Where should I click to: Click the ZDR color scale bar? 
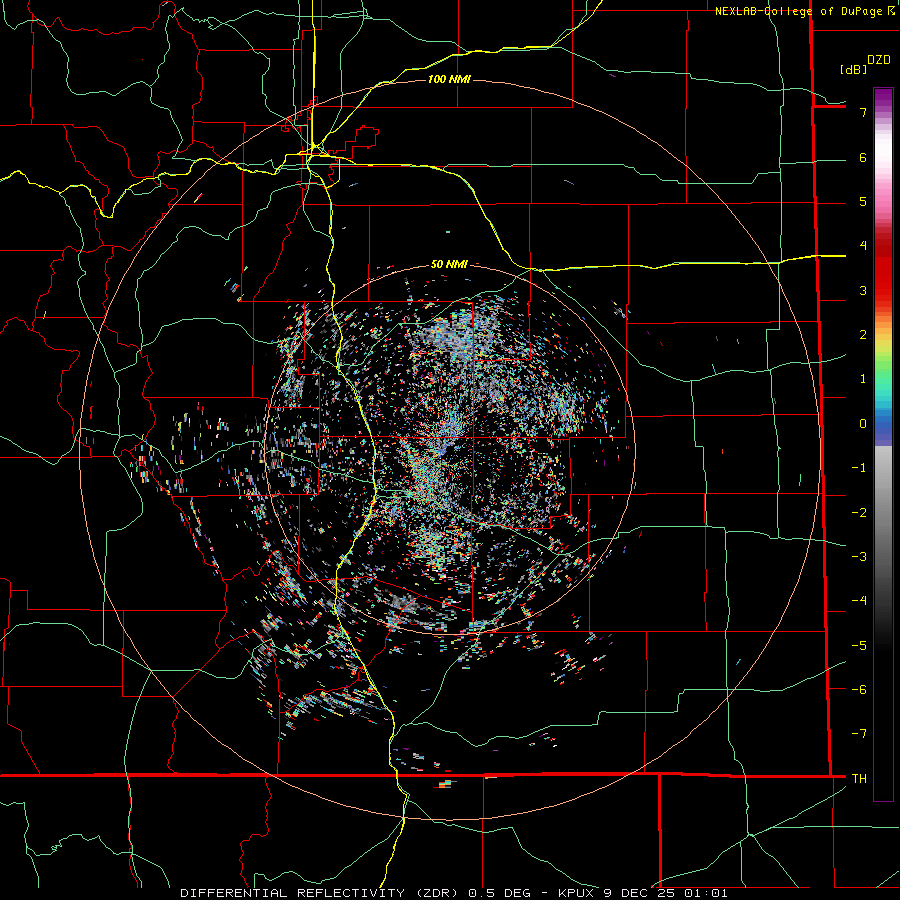pyautogui.click(x=883, y=444)
